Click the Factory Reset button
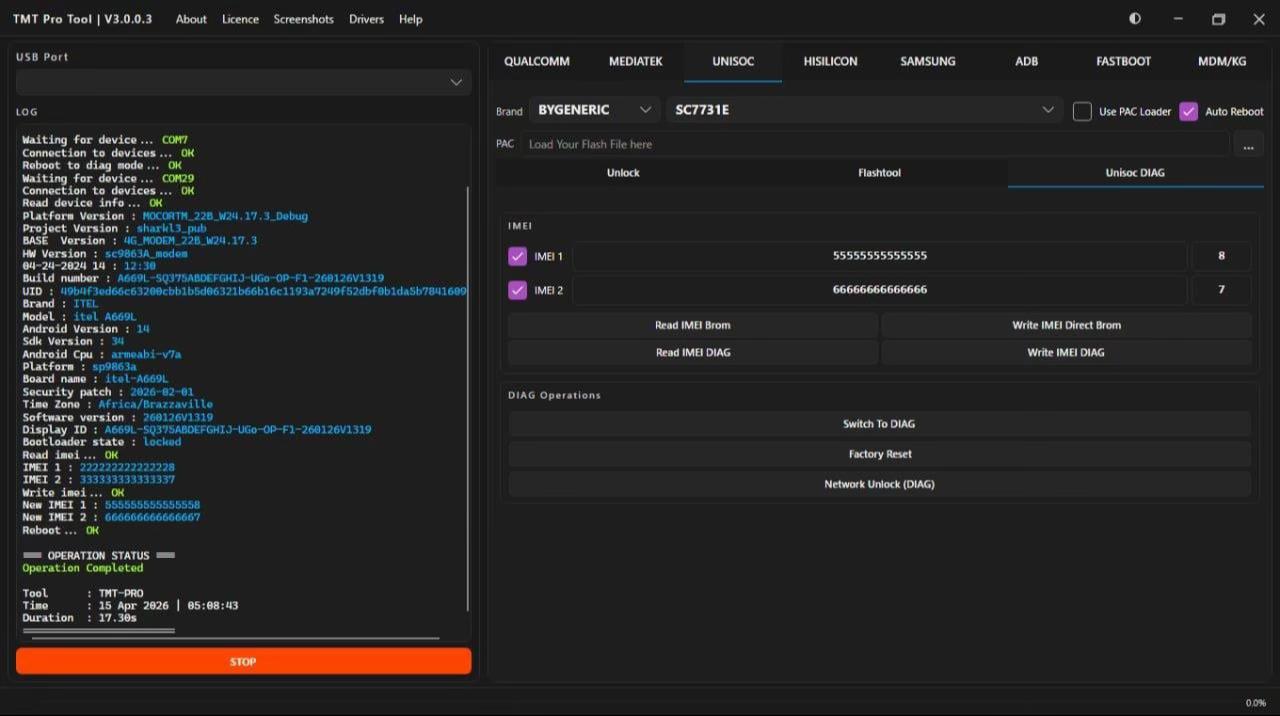The width and height of the screenshot is (1280, 716). [879, 454]
